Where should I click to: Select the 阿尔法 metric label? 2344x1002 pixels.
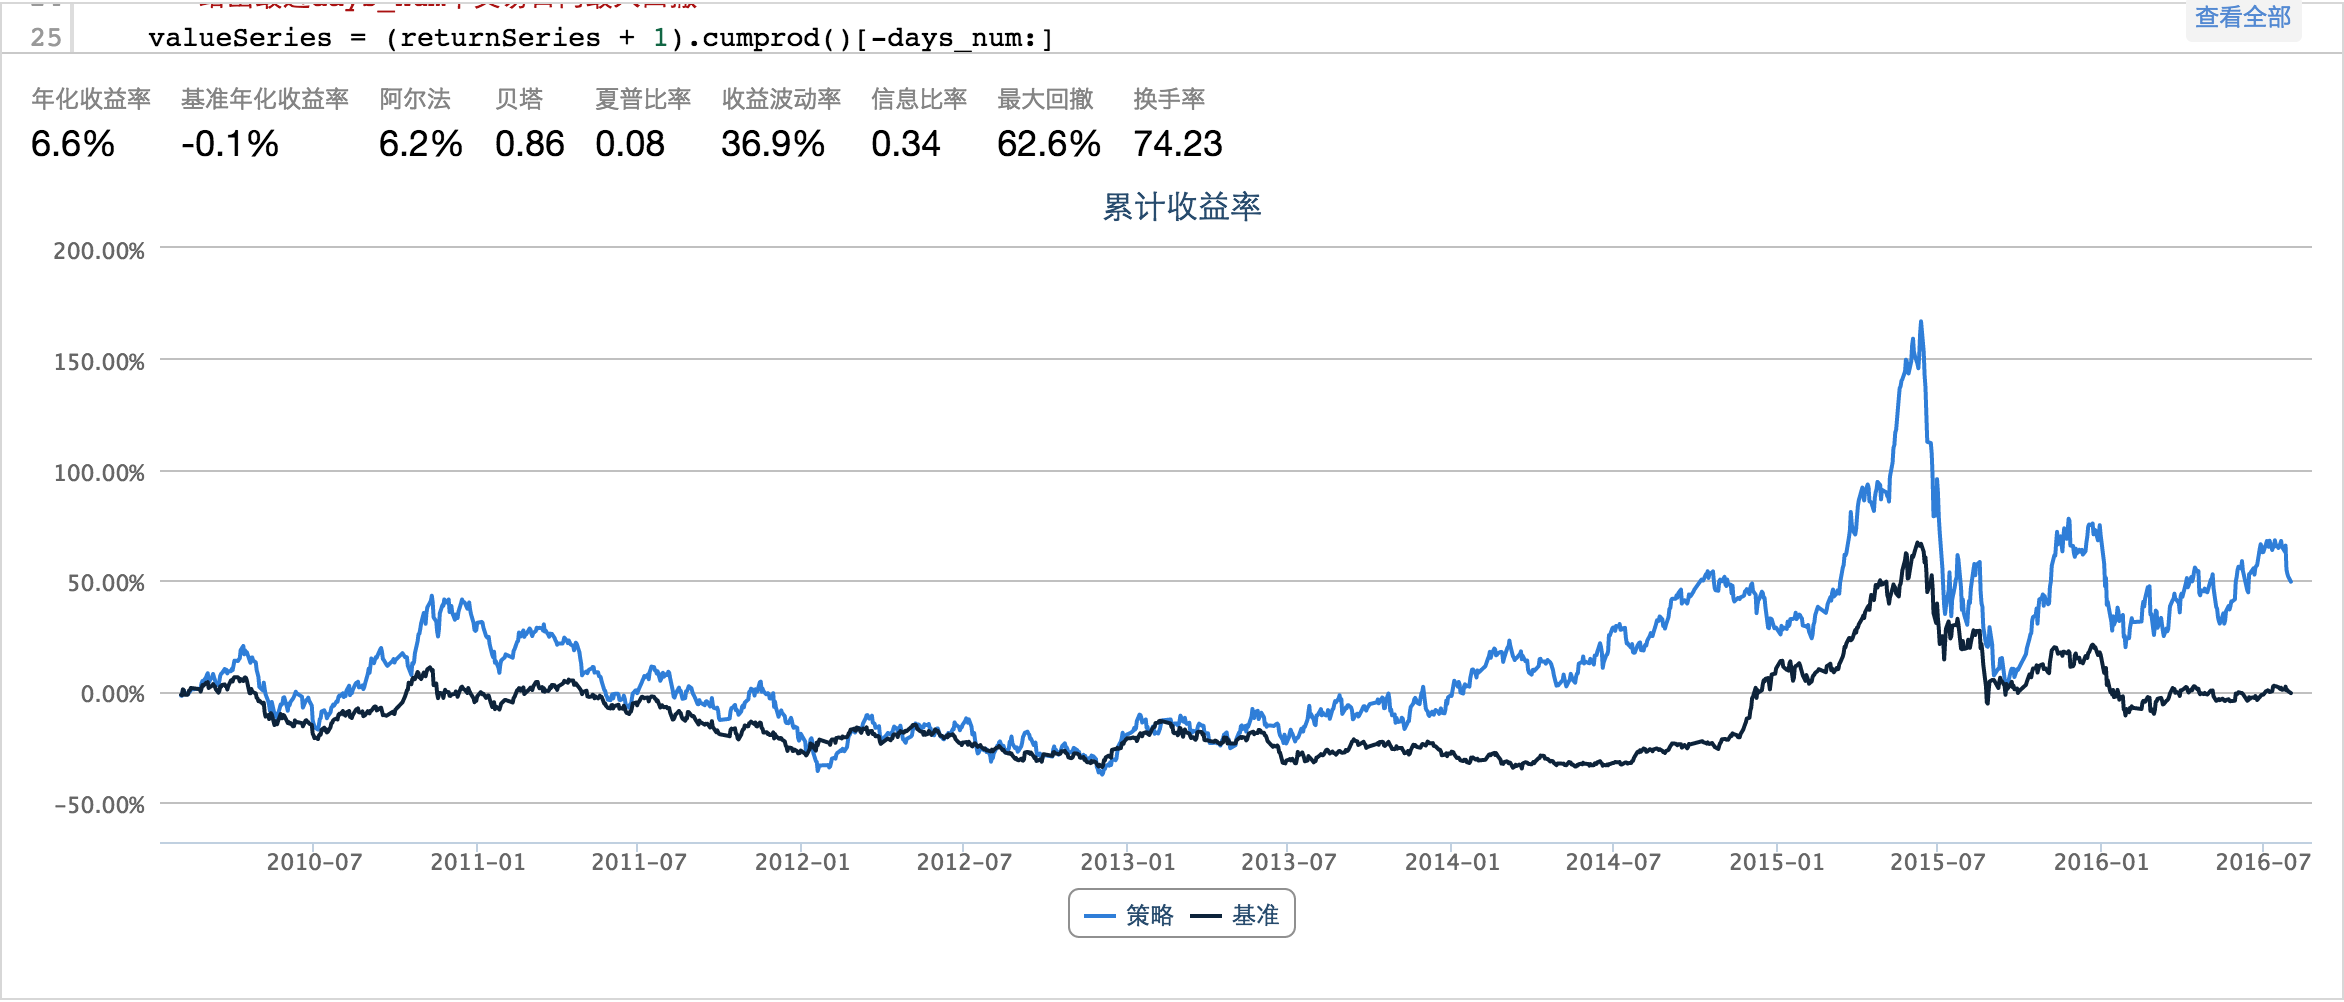415,99
